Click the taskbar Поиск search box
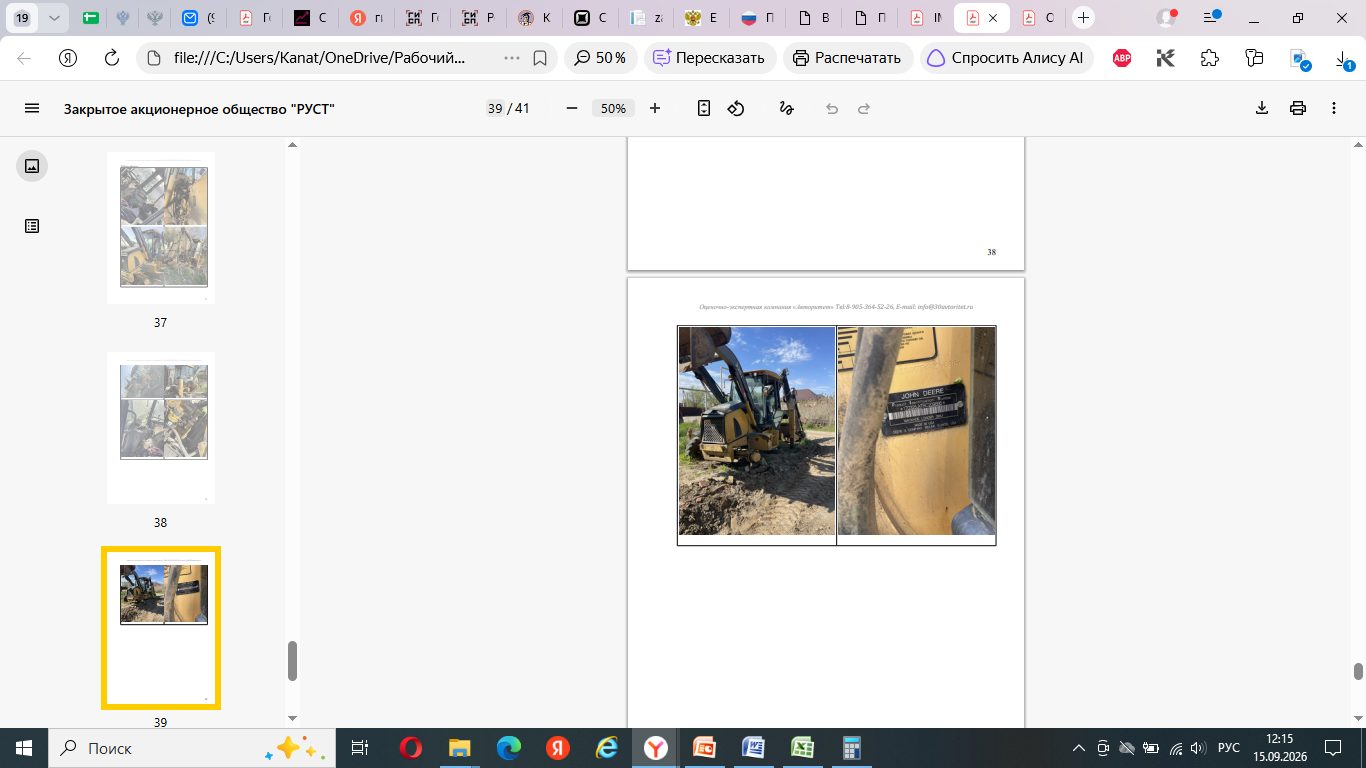The width and height of the screenshot is (1366, 768). click(x=190, y=748)
